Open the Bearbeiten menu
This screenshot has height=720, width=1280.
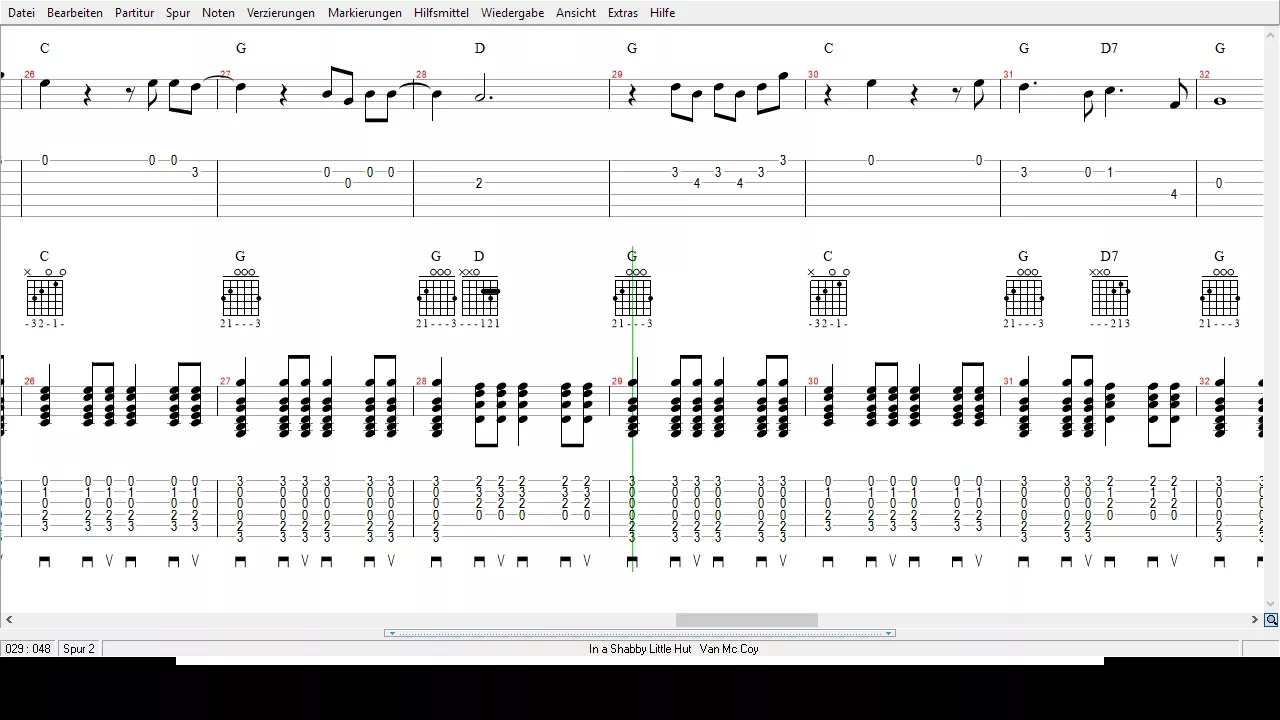tap(75, 13)
